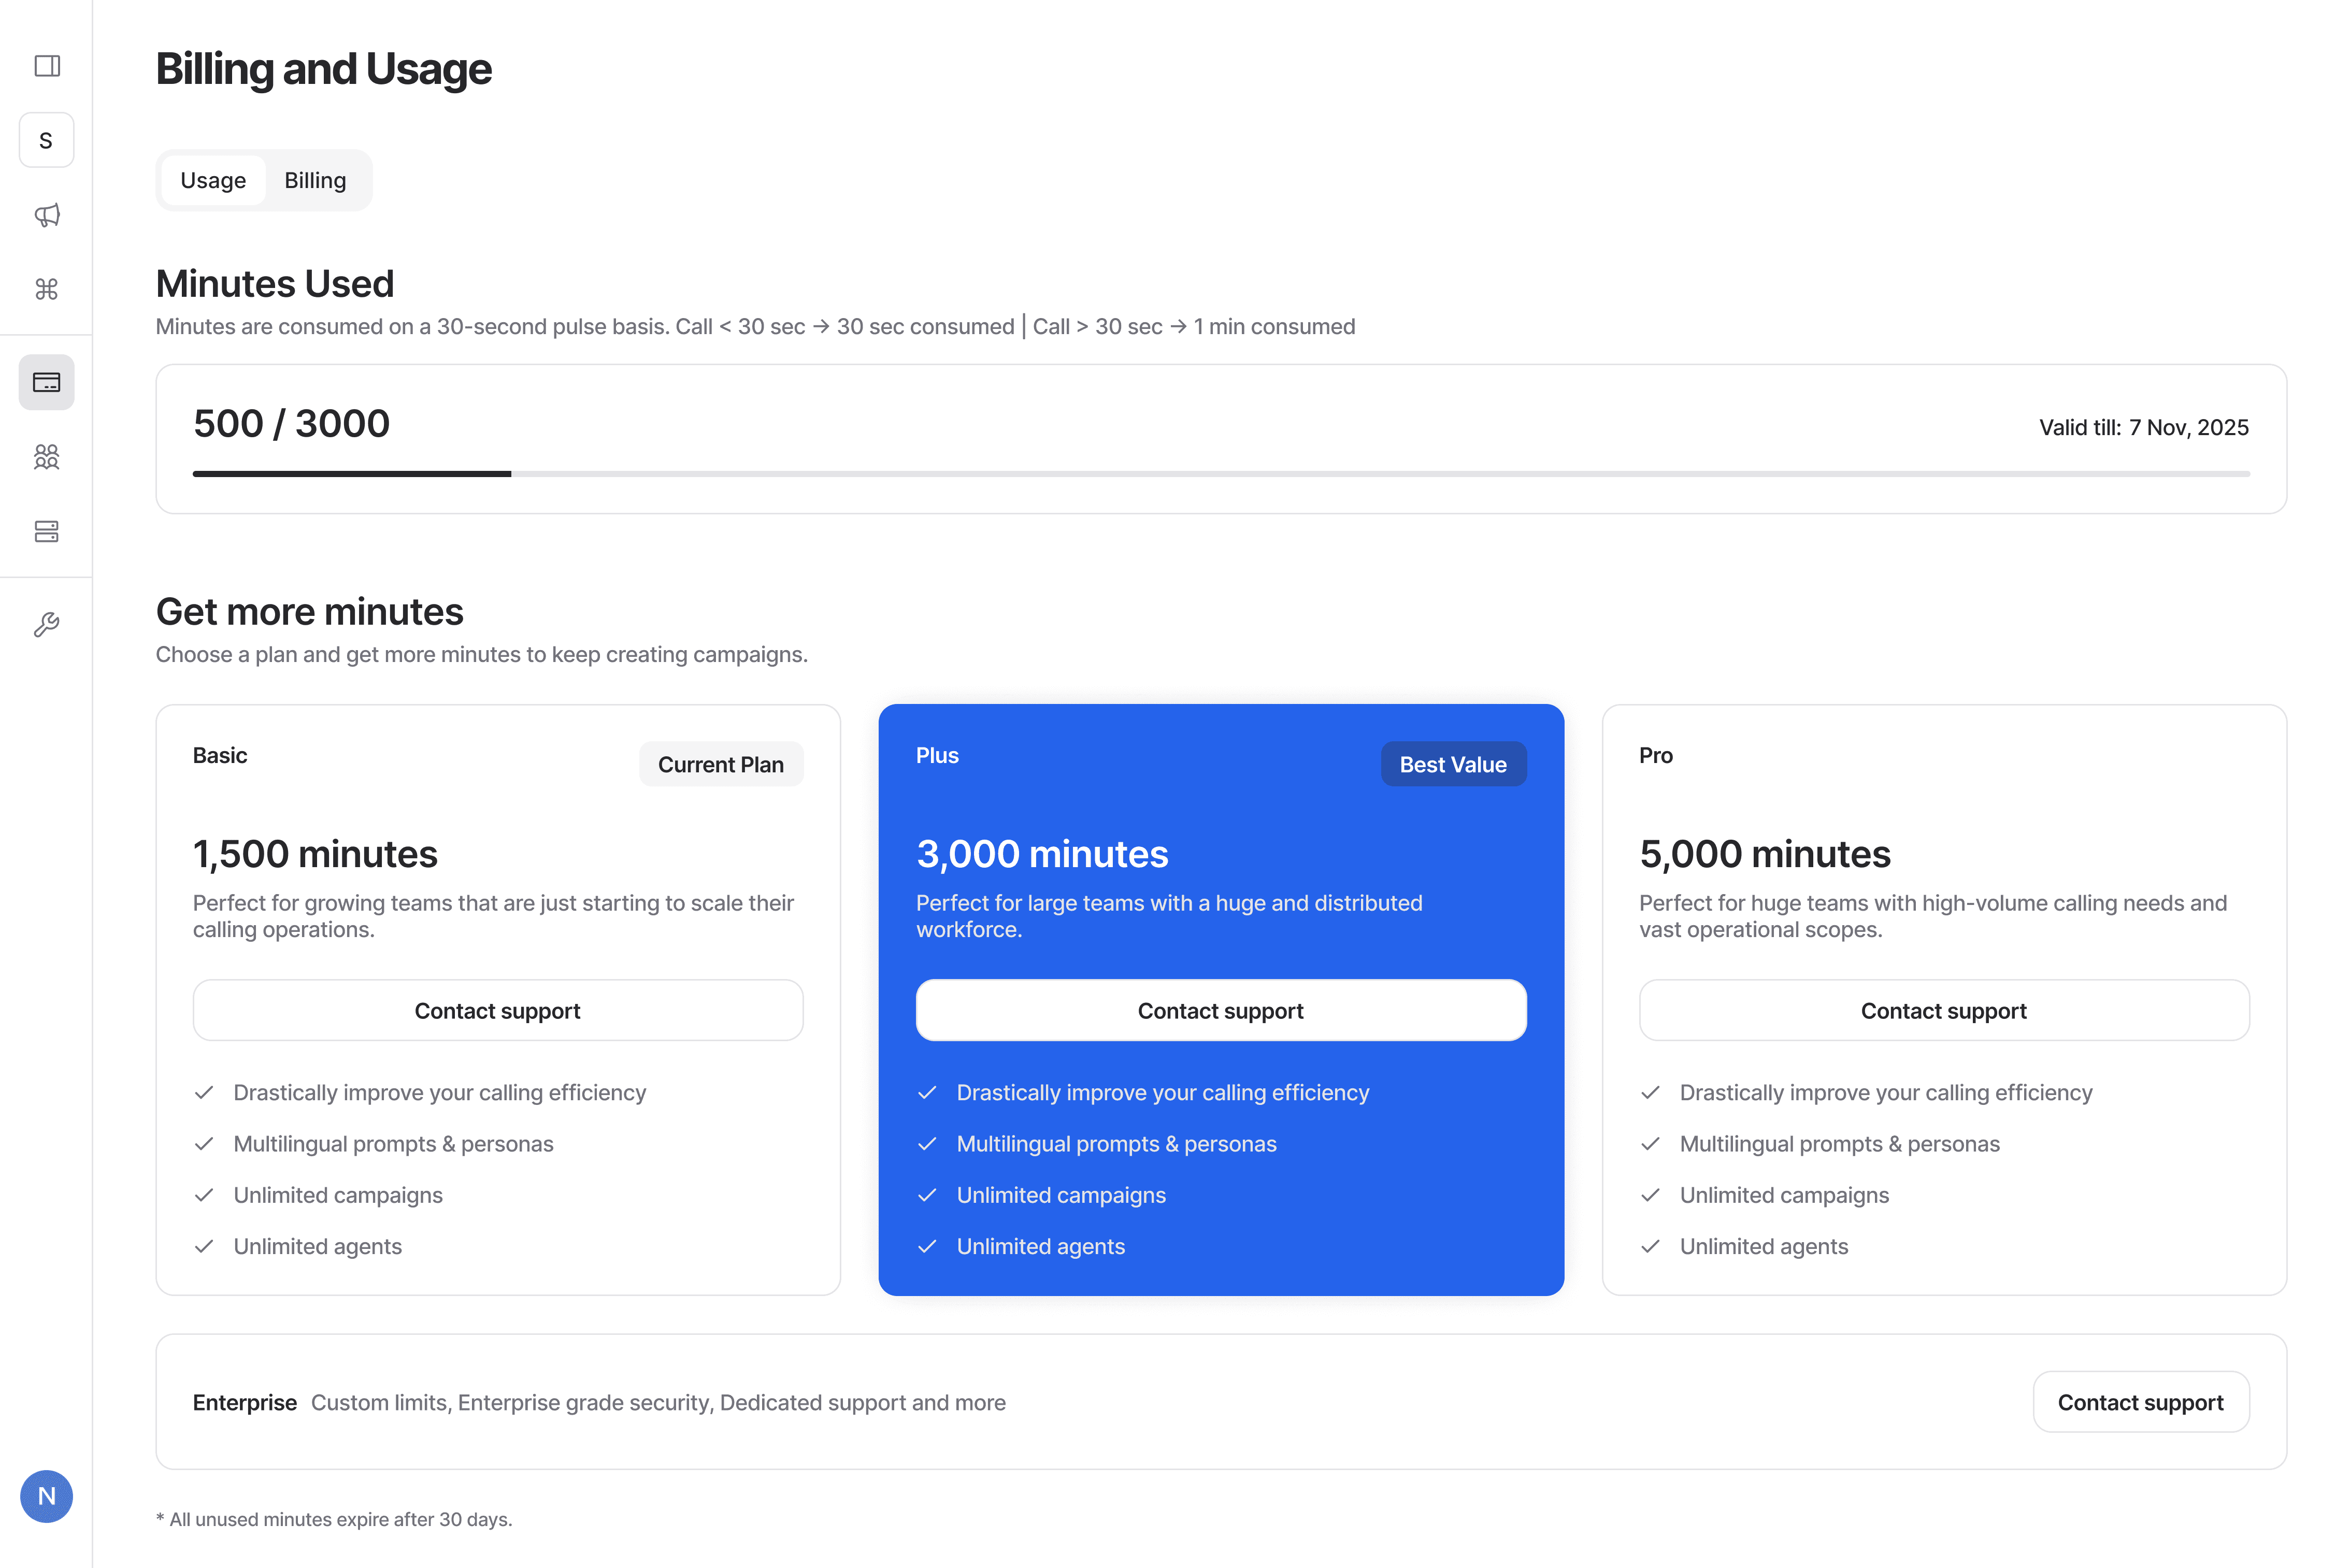
Task: Switch to the Usage tab
Action: 213,181
